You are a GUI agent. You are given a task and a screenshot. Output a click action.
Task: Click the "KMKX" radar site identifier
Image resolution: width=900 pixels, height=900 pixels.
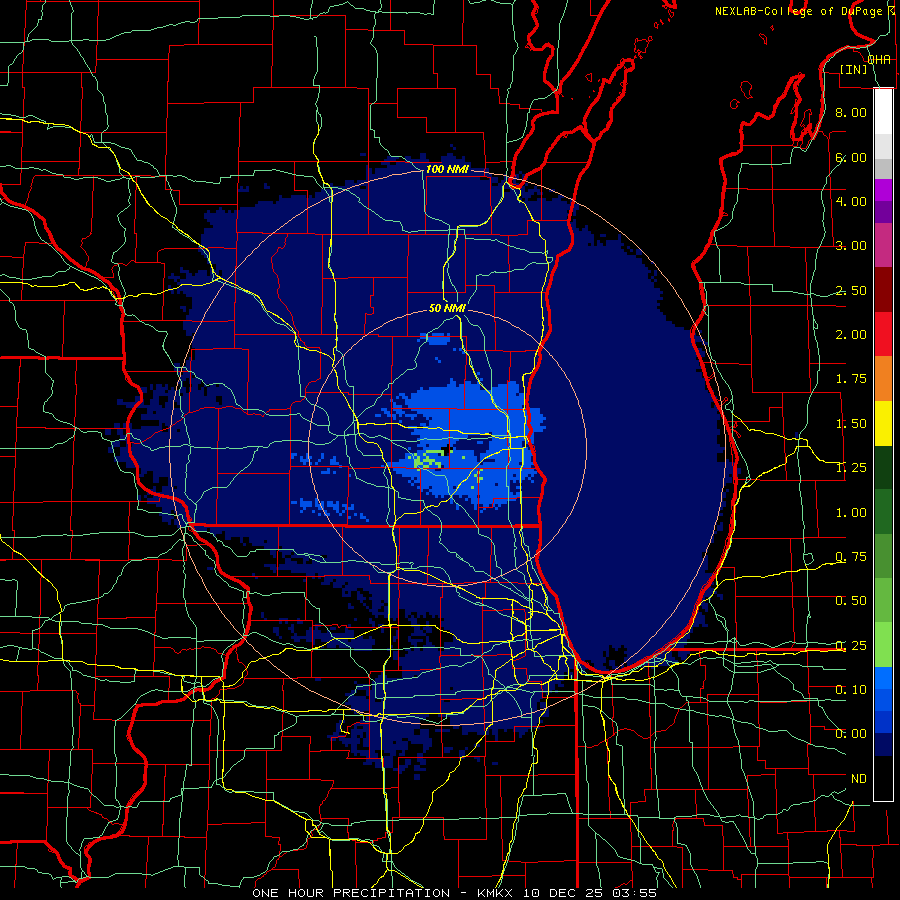(x=495, y=893)
